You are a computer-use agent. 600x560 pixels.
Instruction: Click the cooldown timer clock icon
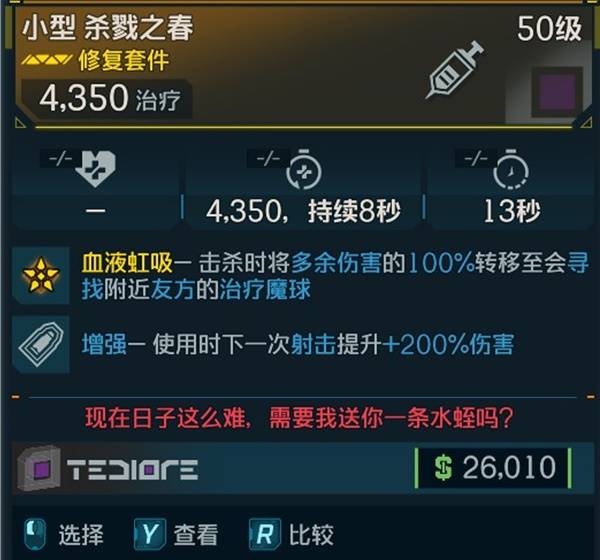point(511,170)
